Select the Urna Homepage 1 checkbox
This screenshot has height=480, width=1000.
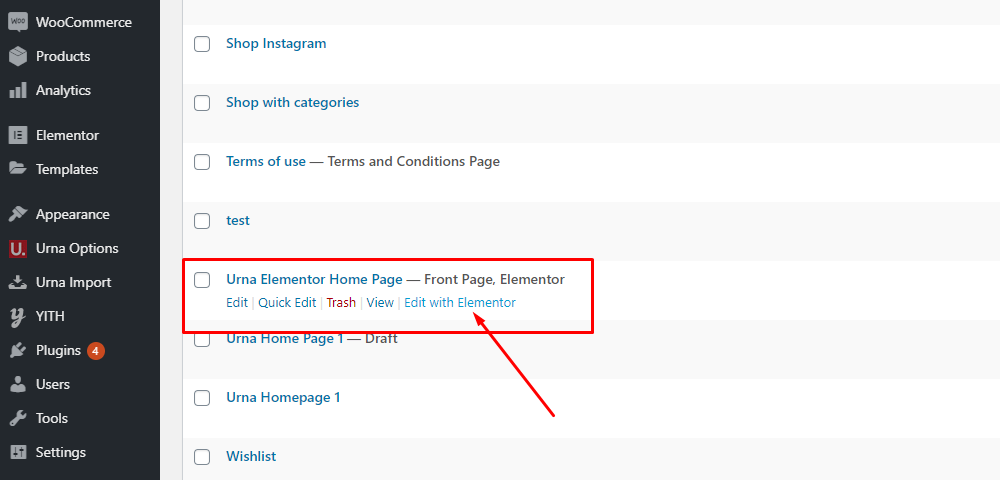(x=202, y=398)
